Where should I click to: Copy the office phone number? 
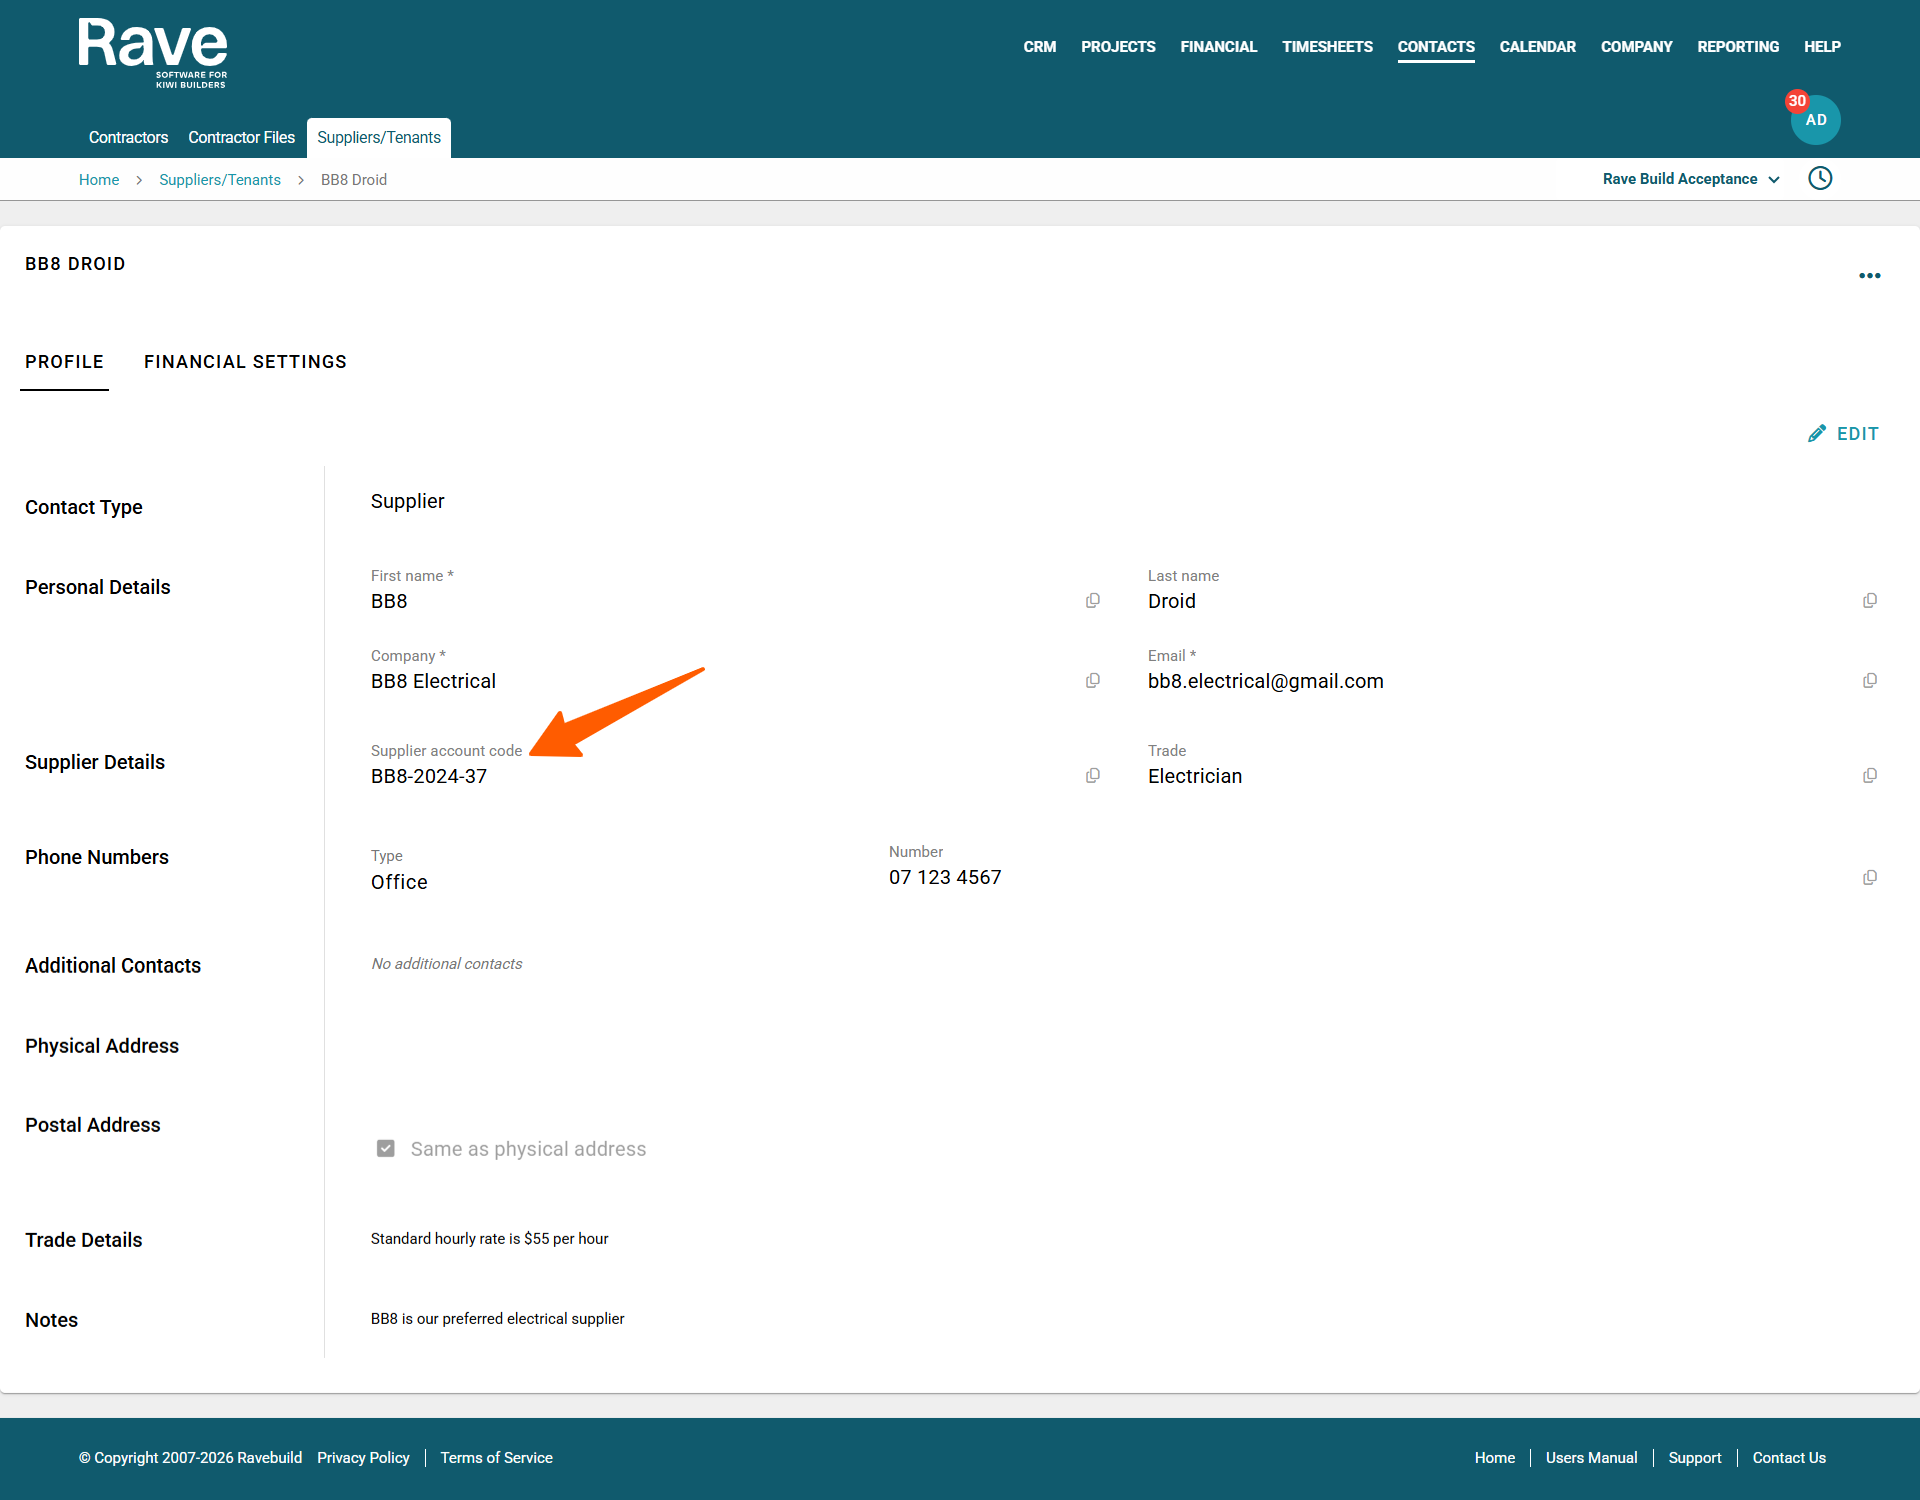pos(1869,878)
